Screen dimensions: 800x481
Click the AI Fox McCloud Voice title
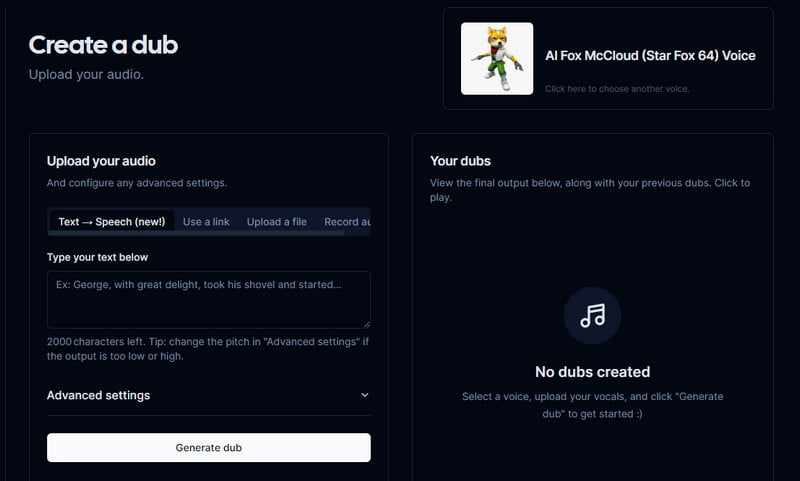tap(650, 56)
